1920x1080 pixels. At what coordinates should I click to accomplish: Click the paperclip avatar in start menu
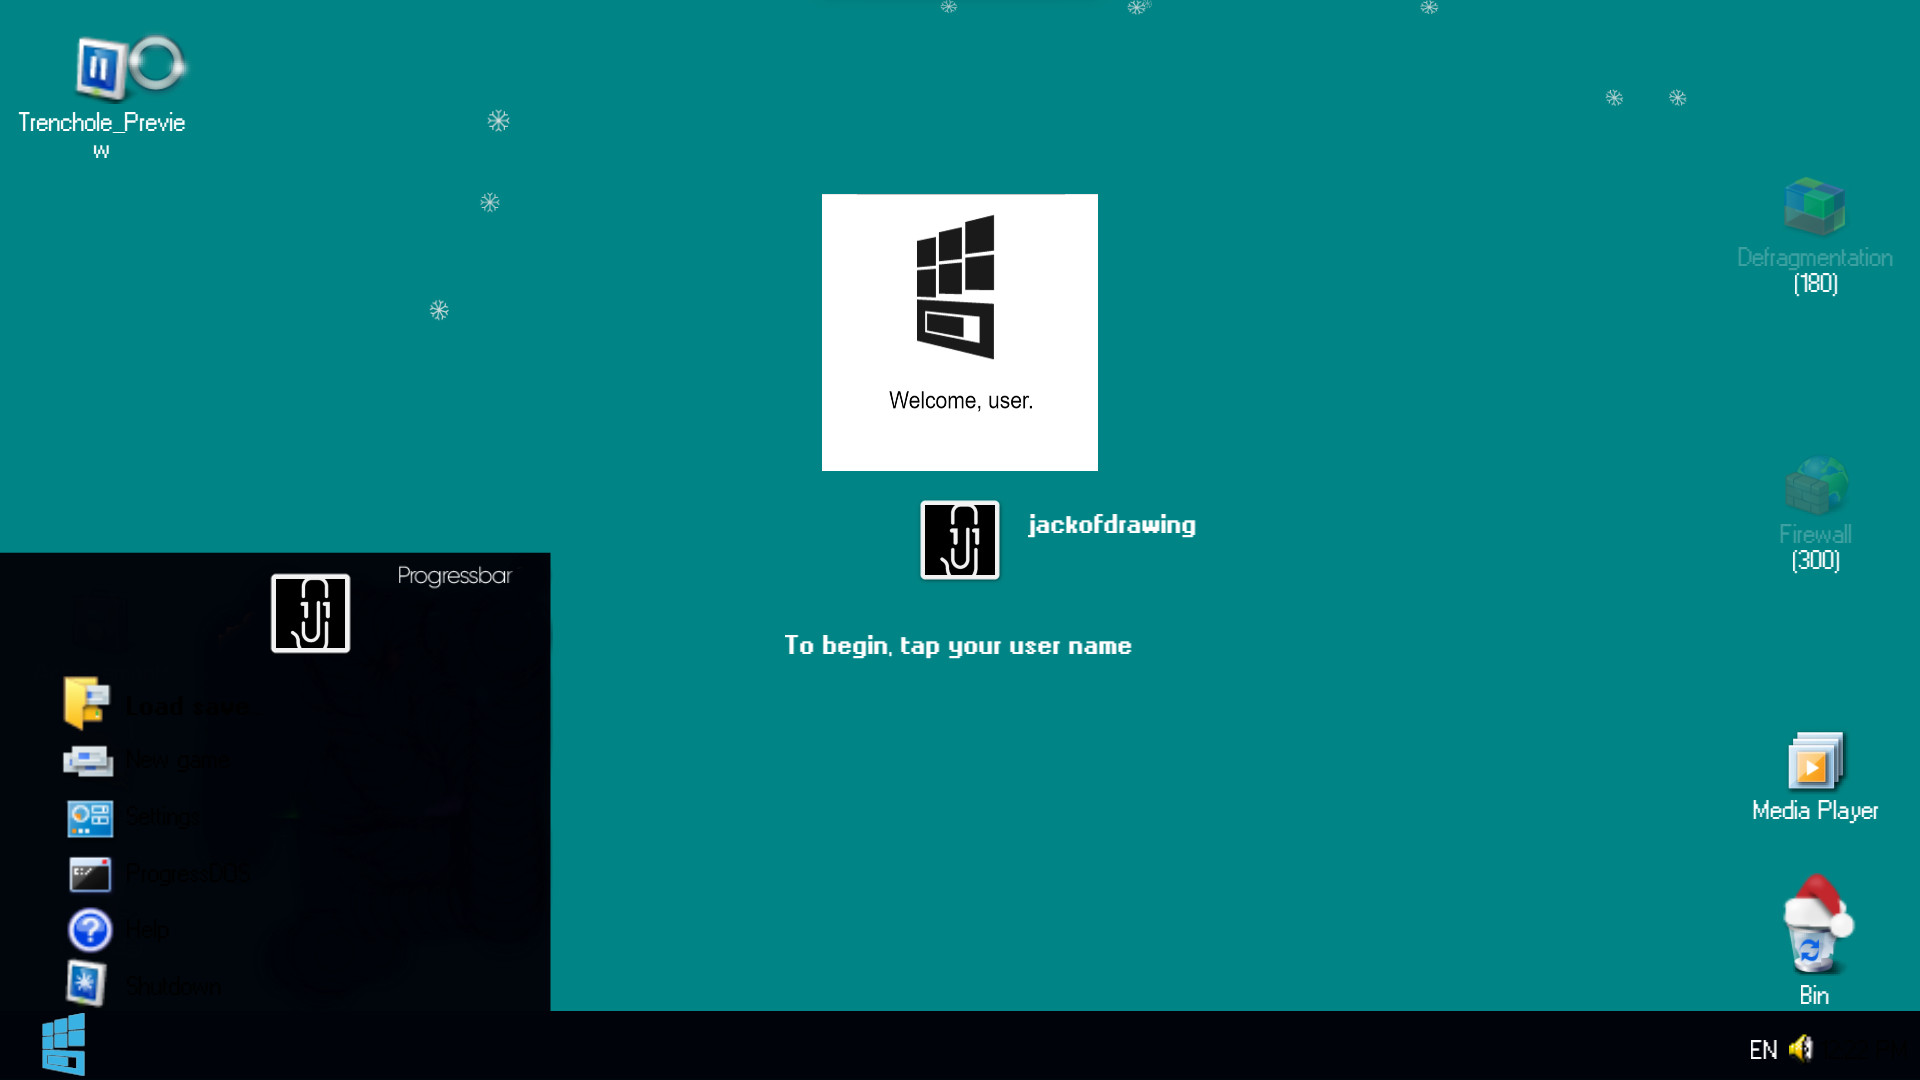click(x=310, y=613)
